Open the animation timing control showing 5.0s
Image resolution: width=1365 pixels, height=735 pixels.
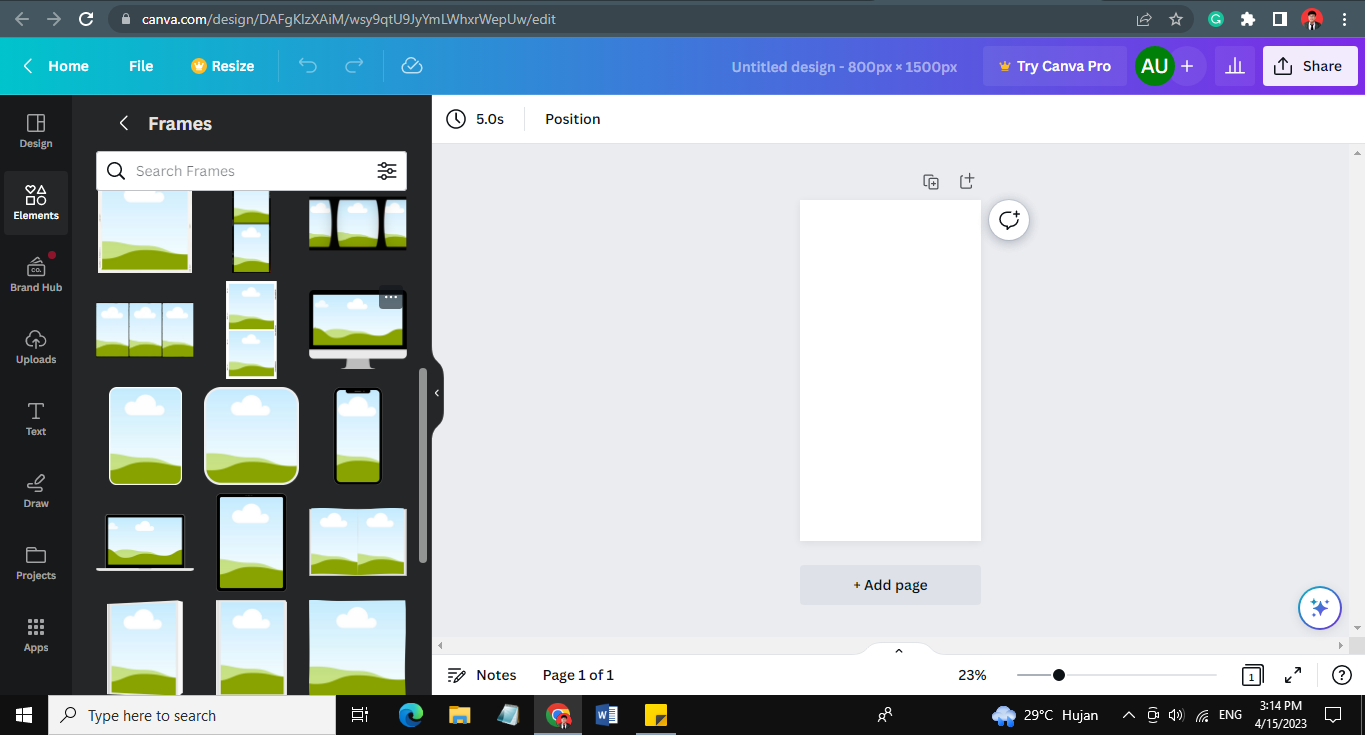[476, 118]
